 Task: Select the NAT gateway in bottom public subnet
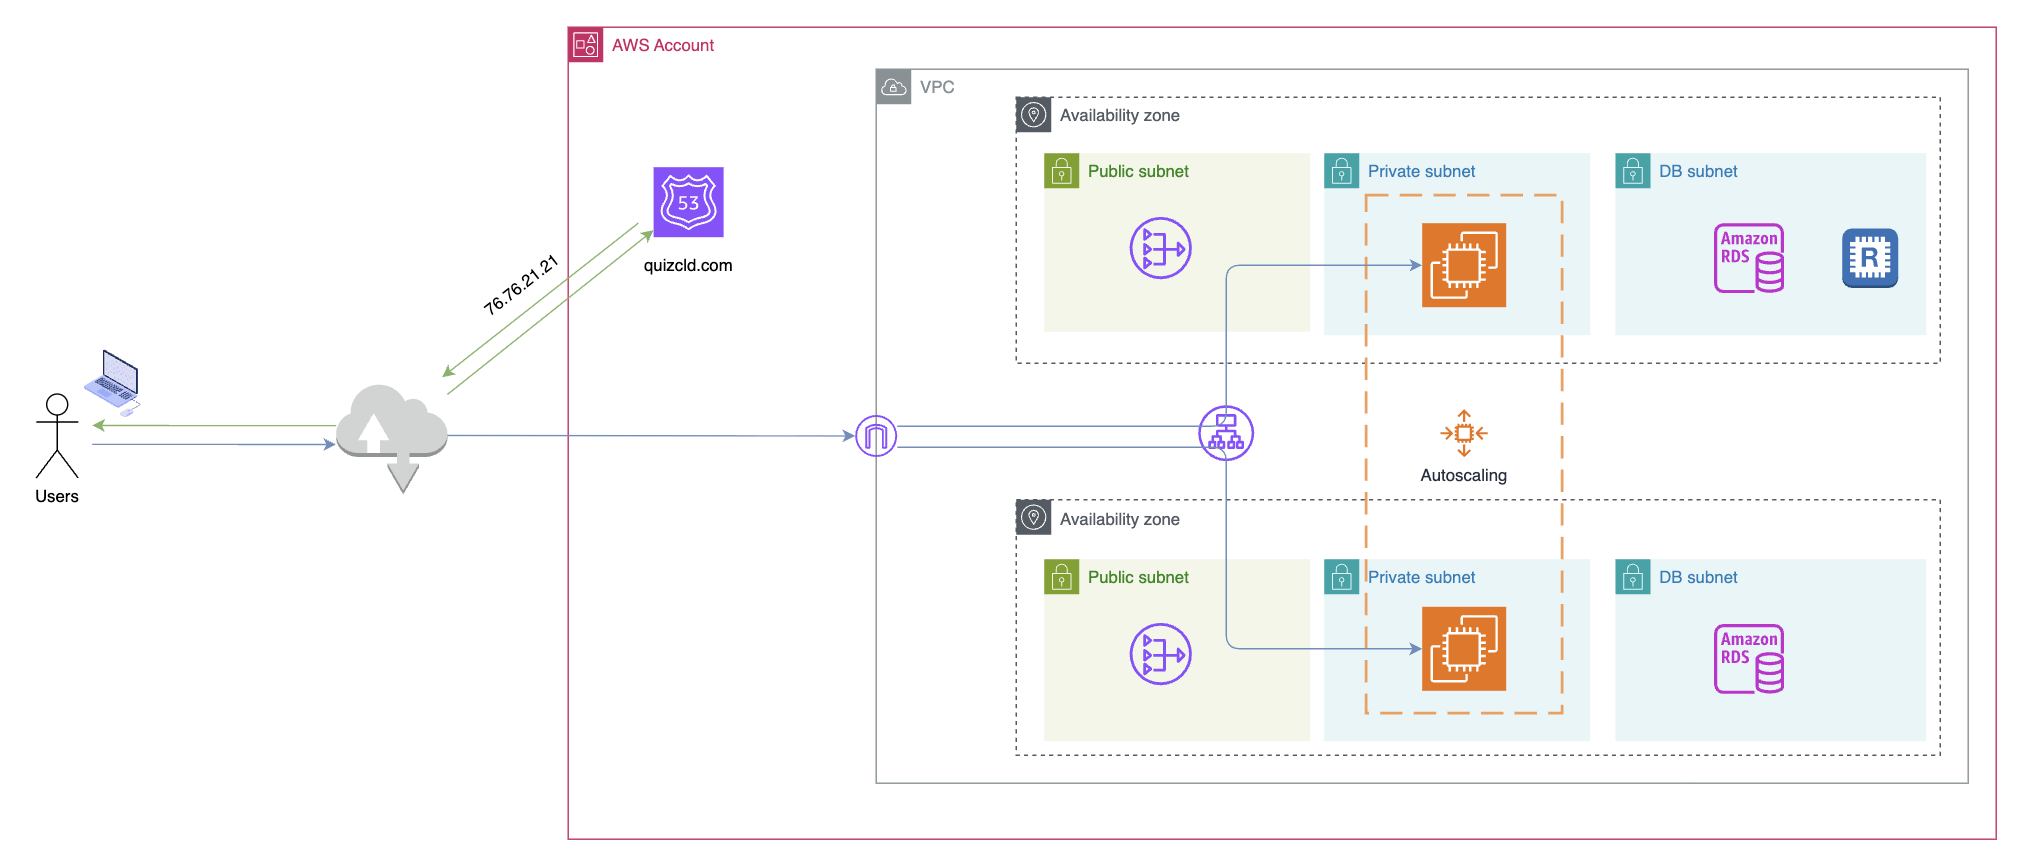(1160, 654)
